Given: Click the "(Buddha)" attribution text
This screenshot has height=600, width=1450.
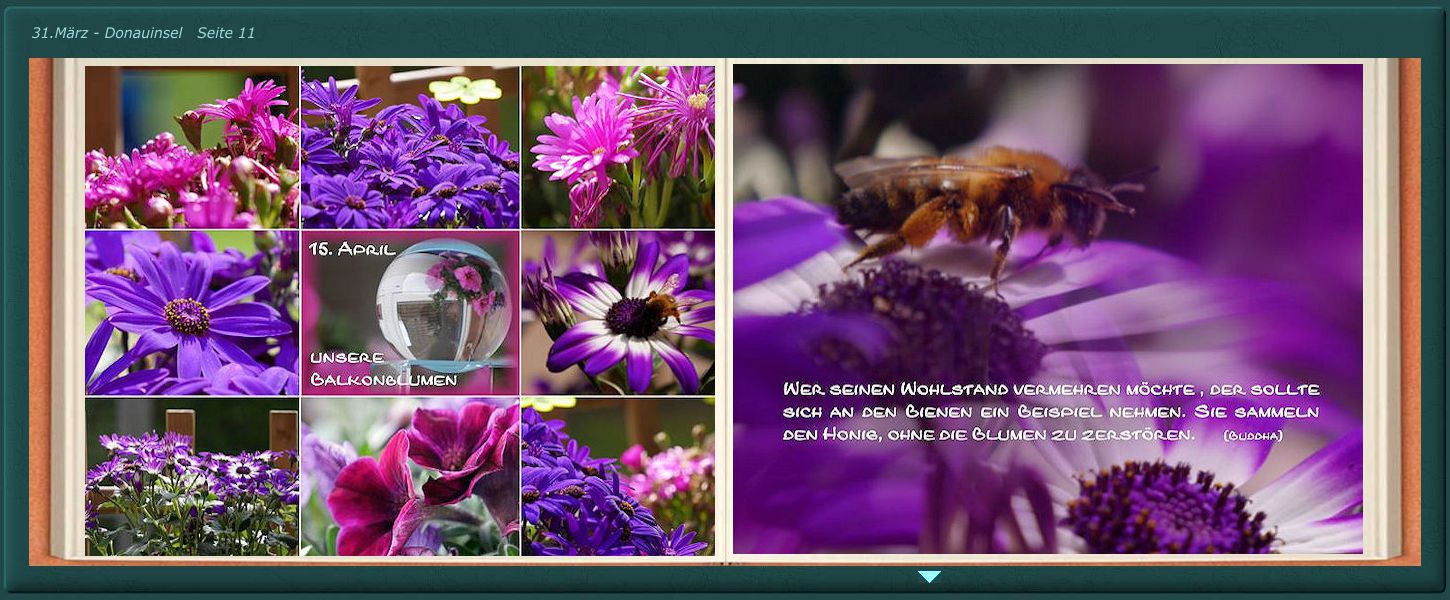Looking at the screenshot, I should [x=1252, y=435].
